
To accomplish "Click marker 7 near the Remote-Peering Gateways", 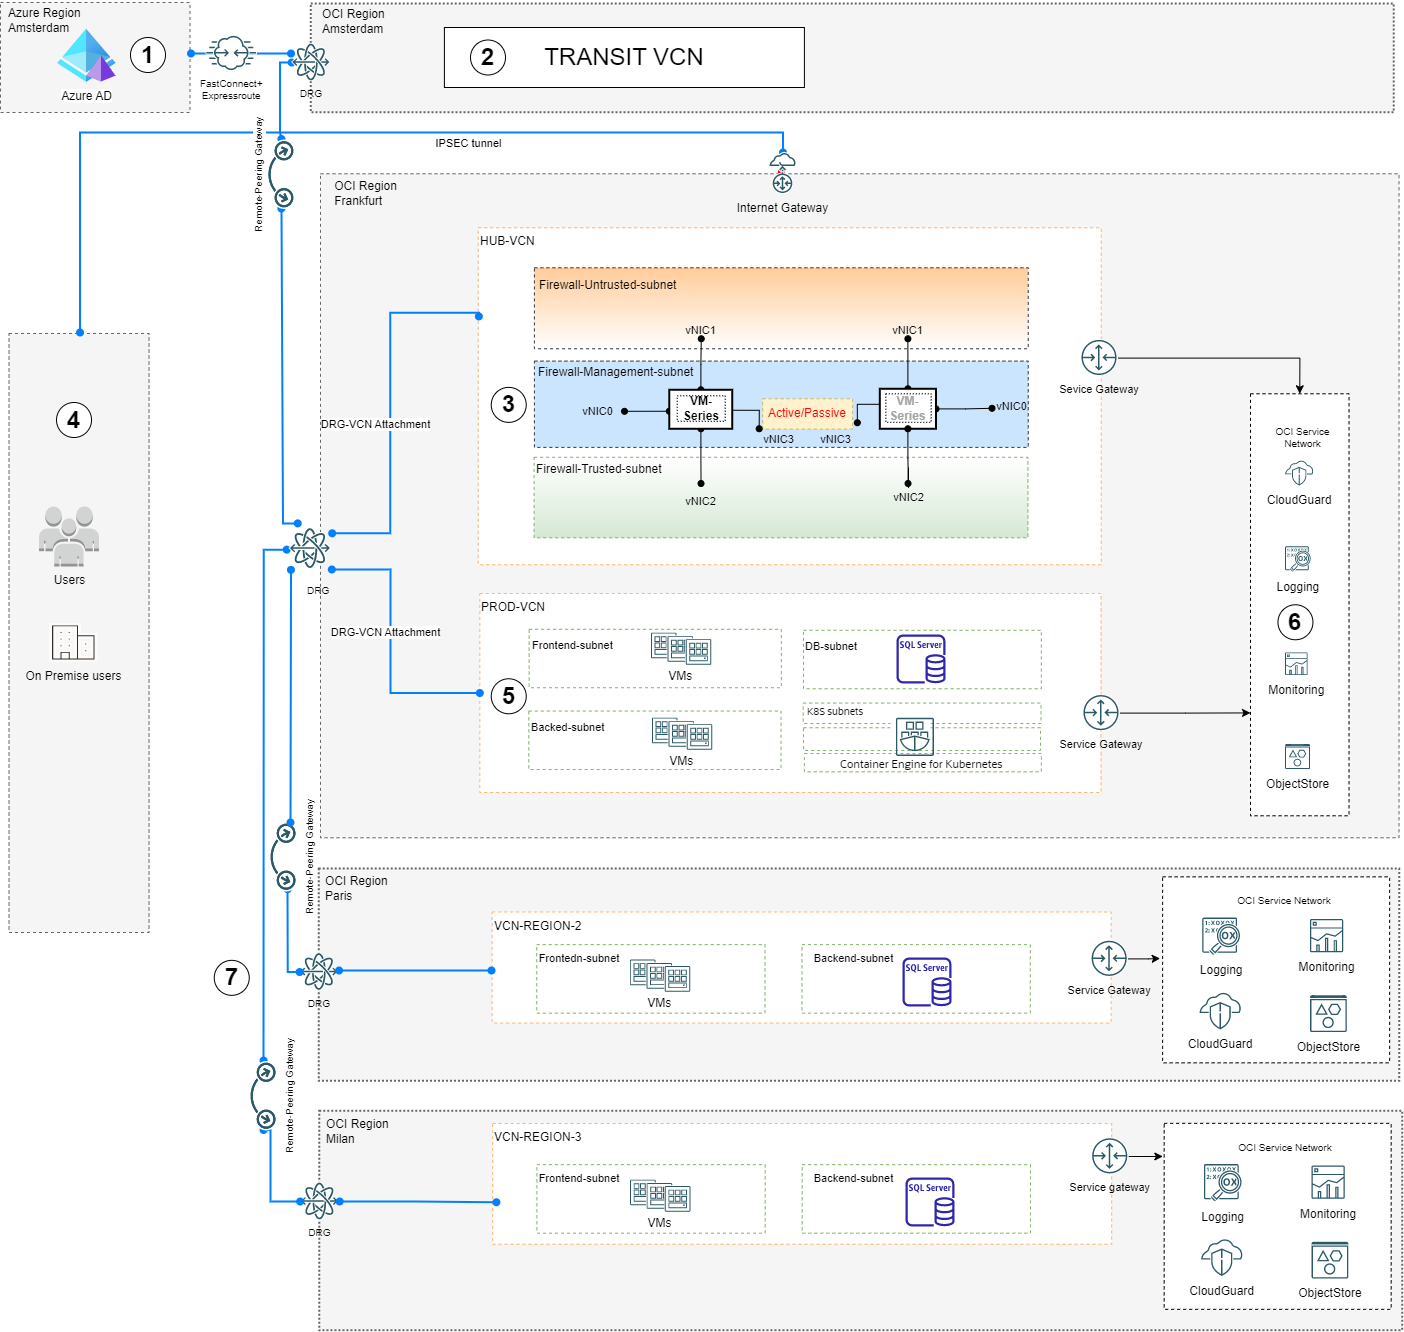I will (233, 978).
